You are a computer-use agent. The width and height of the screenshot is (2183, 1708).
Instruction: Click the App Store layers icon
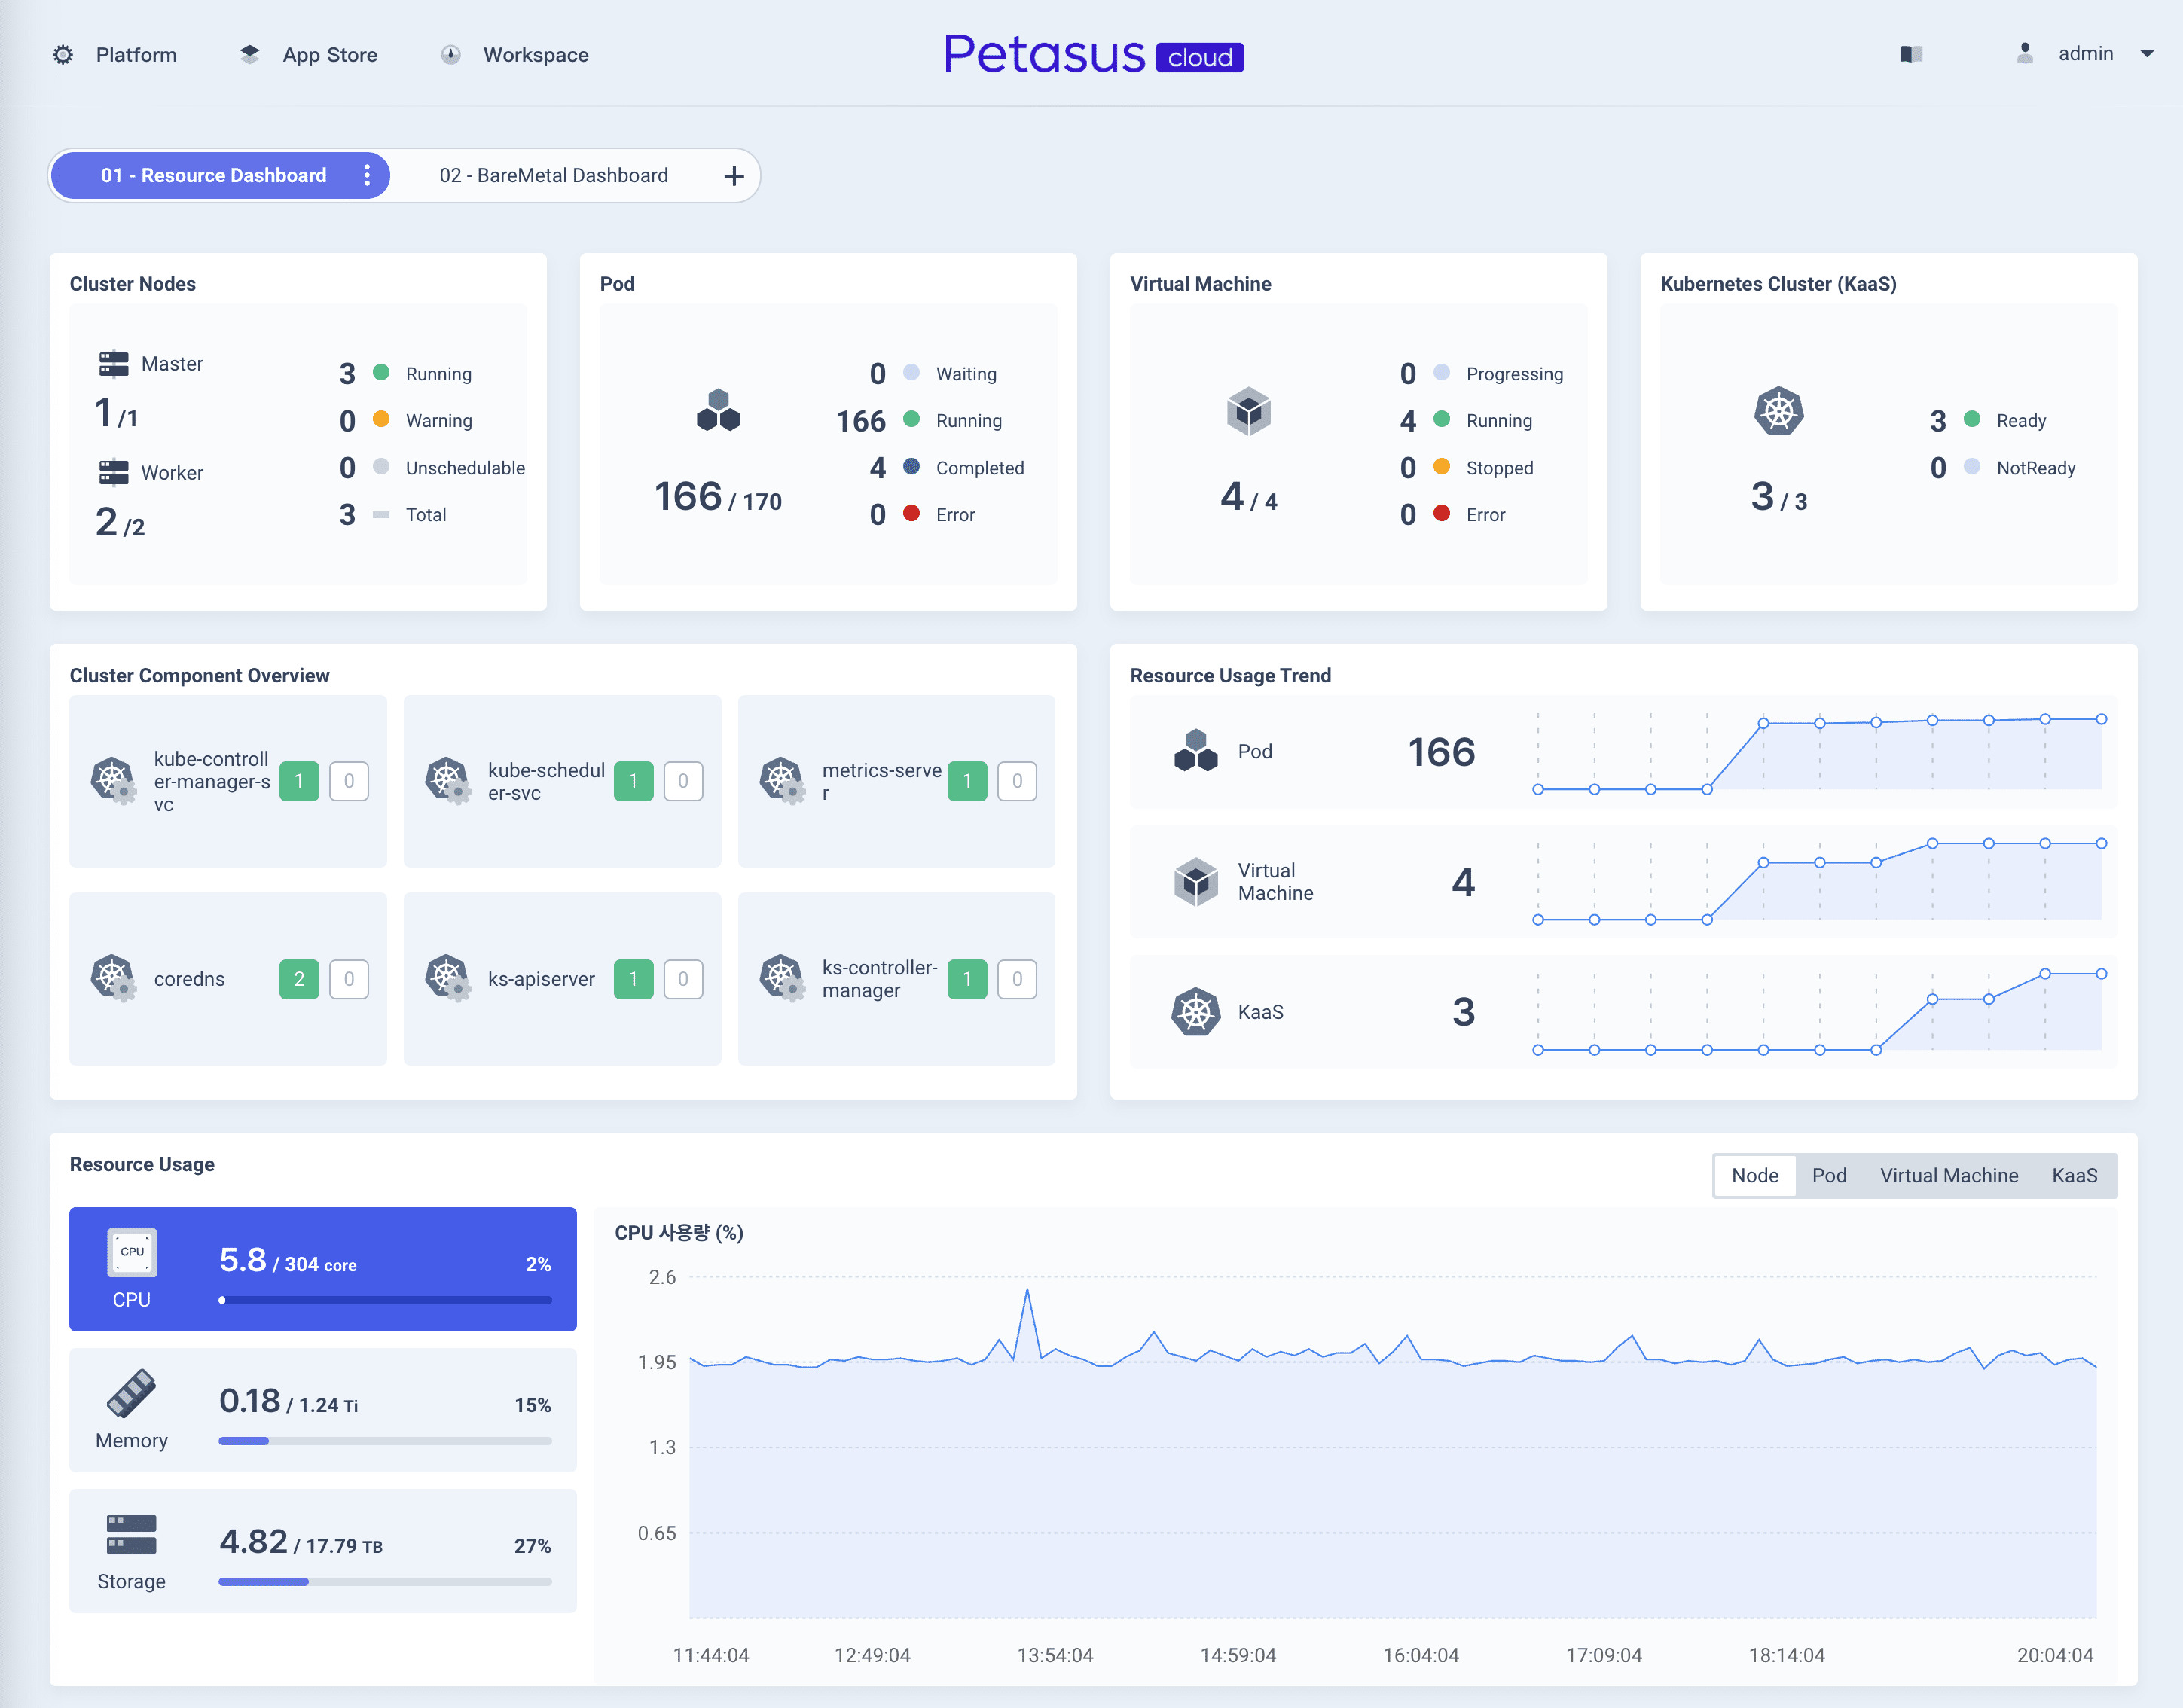[x=250, y=55]
